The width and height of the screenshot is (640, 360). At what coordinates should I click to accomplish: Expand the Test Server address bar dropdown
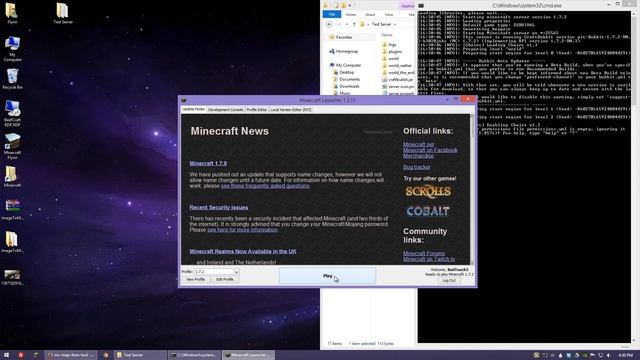point(395,24)
